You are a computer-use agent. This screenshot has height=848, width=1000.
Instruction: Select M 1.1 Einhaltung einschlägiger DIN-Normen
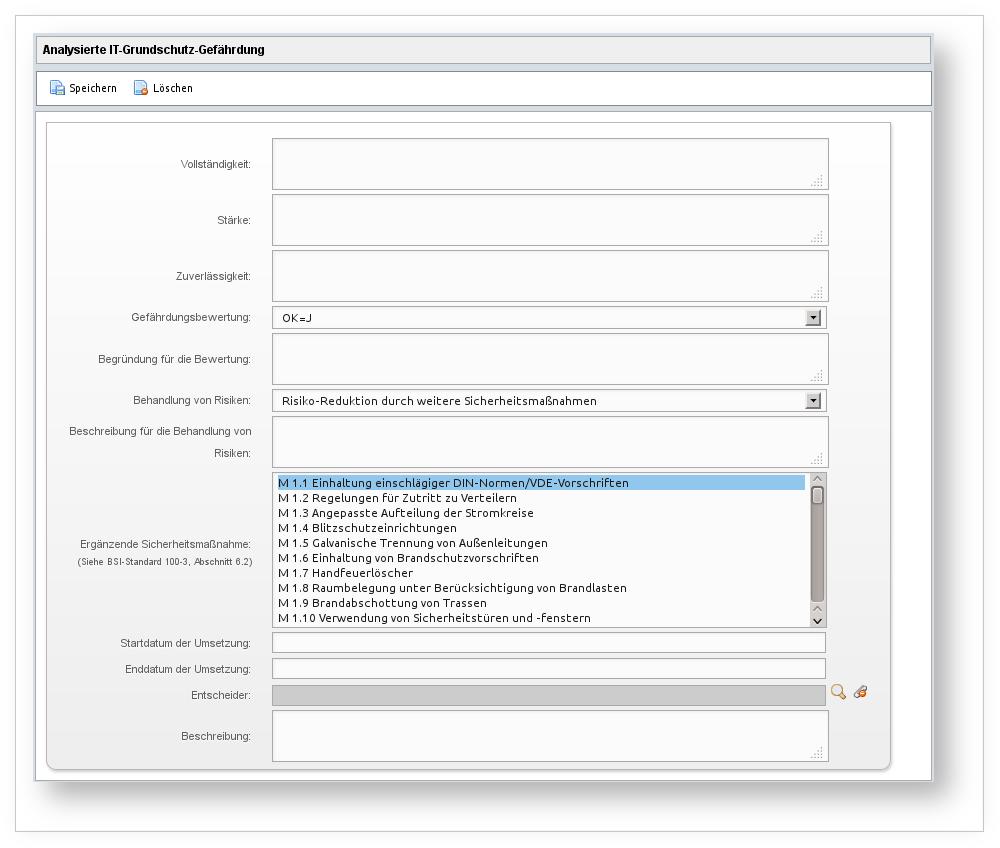pyautogui.click(x=453, y=483)
